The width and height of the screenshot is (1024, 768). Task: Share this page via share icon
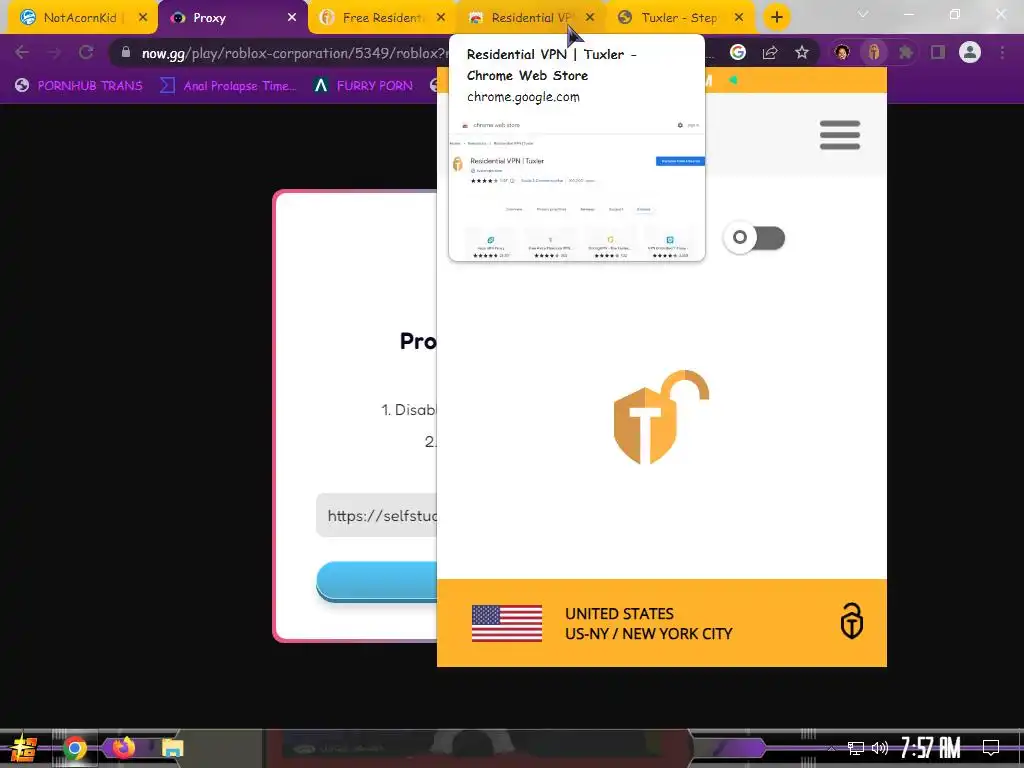(x=770, y=52)
